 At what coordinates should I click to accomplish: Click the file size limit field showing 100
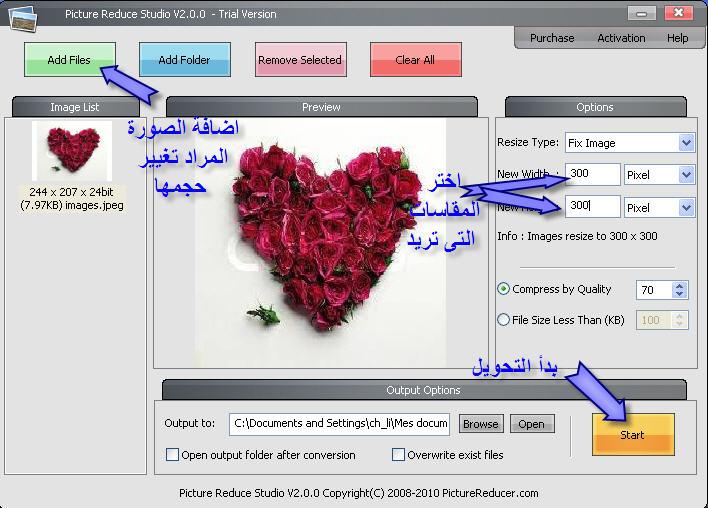coord(654,320)
